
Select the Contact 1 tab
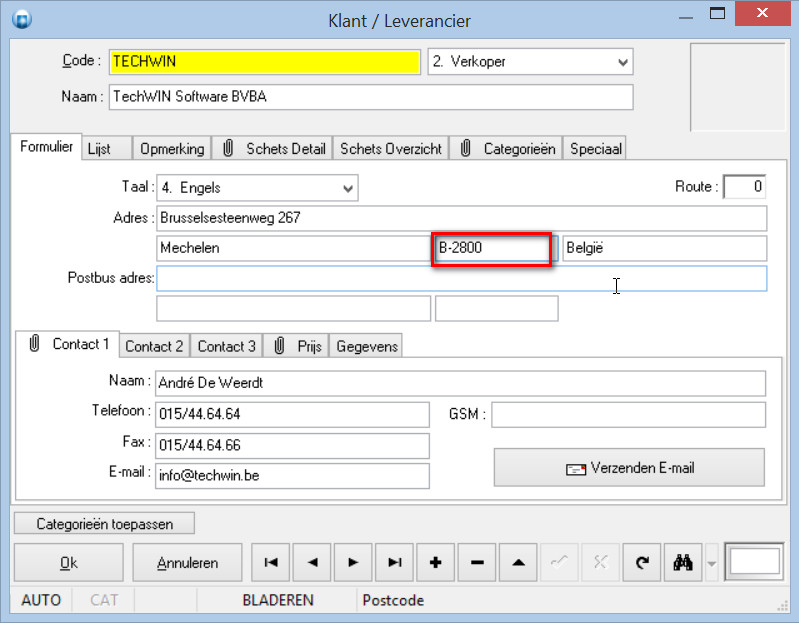point(68,344)
